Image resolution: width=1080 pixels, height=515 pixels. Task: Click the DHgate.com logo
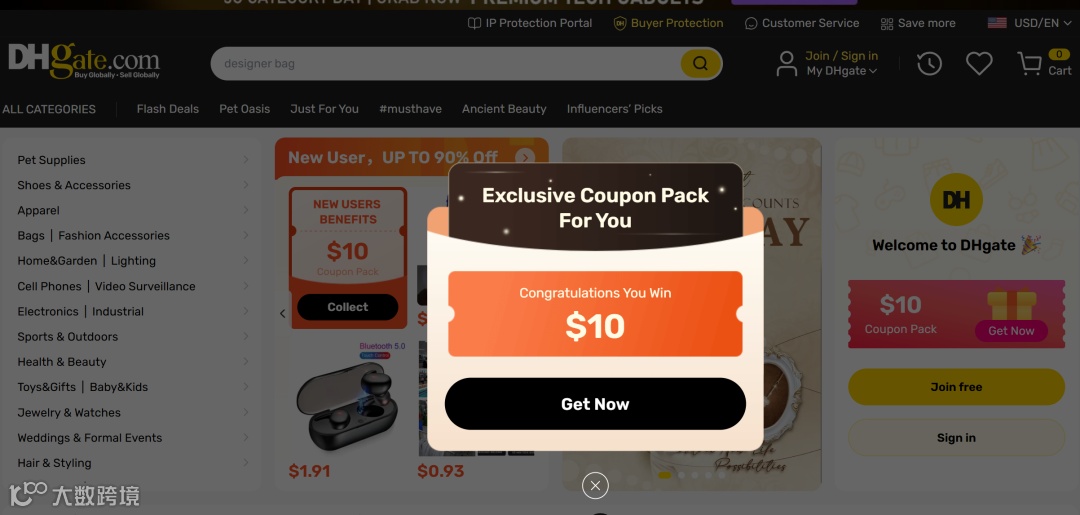83,61
